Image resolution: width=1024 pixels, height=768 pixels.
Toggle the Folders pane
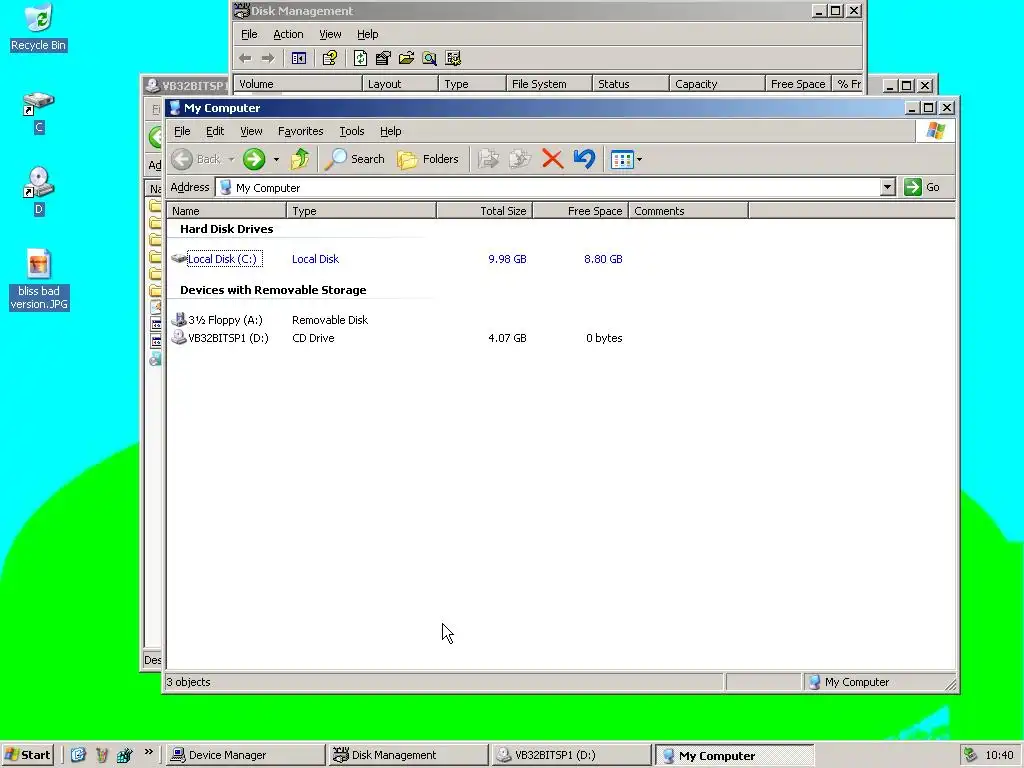pyautogui.click(x=427, y=159)
